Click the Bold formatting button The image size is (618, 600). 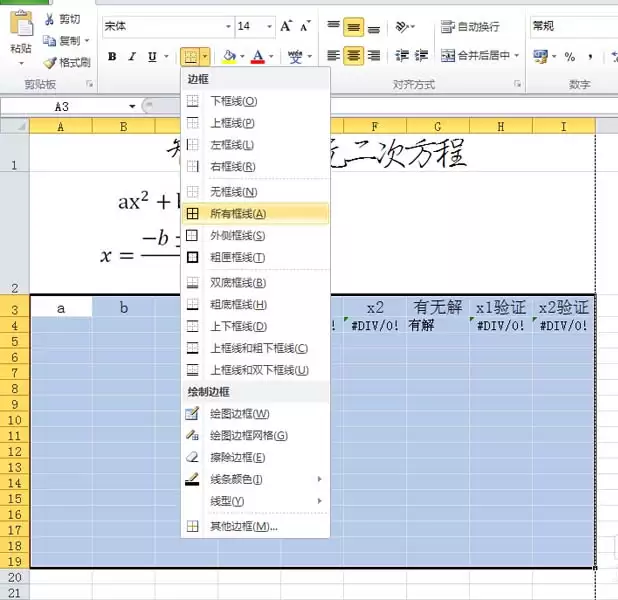(x=112, y=57)
